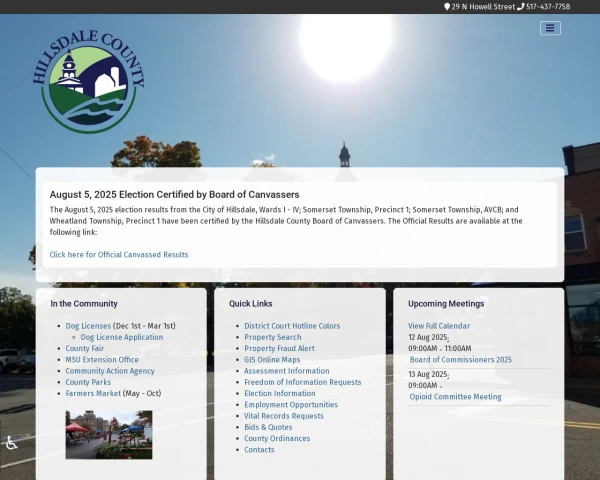
Task: Open the Opioid Committee Meeting entry
Action: [x=455, y=397]
